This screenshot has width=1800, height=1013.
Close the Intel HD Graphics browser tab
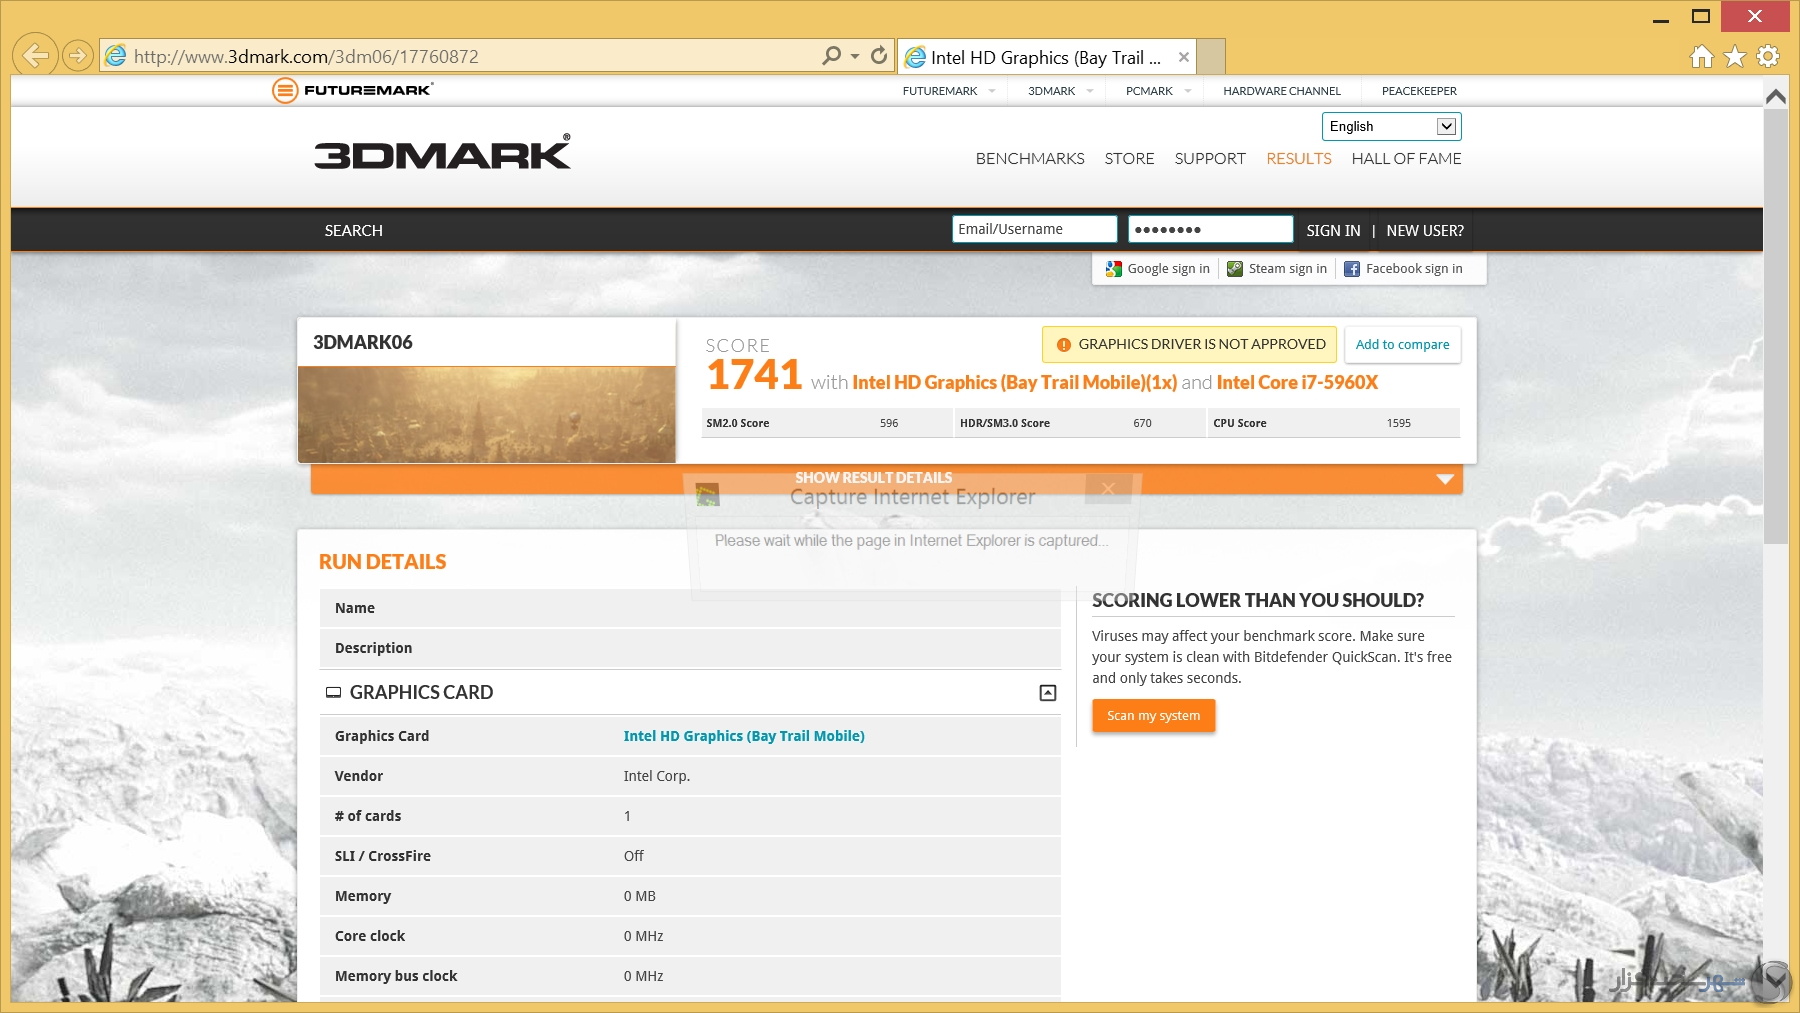pyautogui.click(x=1184, y=57)
